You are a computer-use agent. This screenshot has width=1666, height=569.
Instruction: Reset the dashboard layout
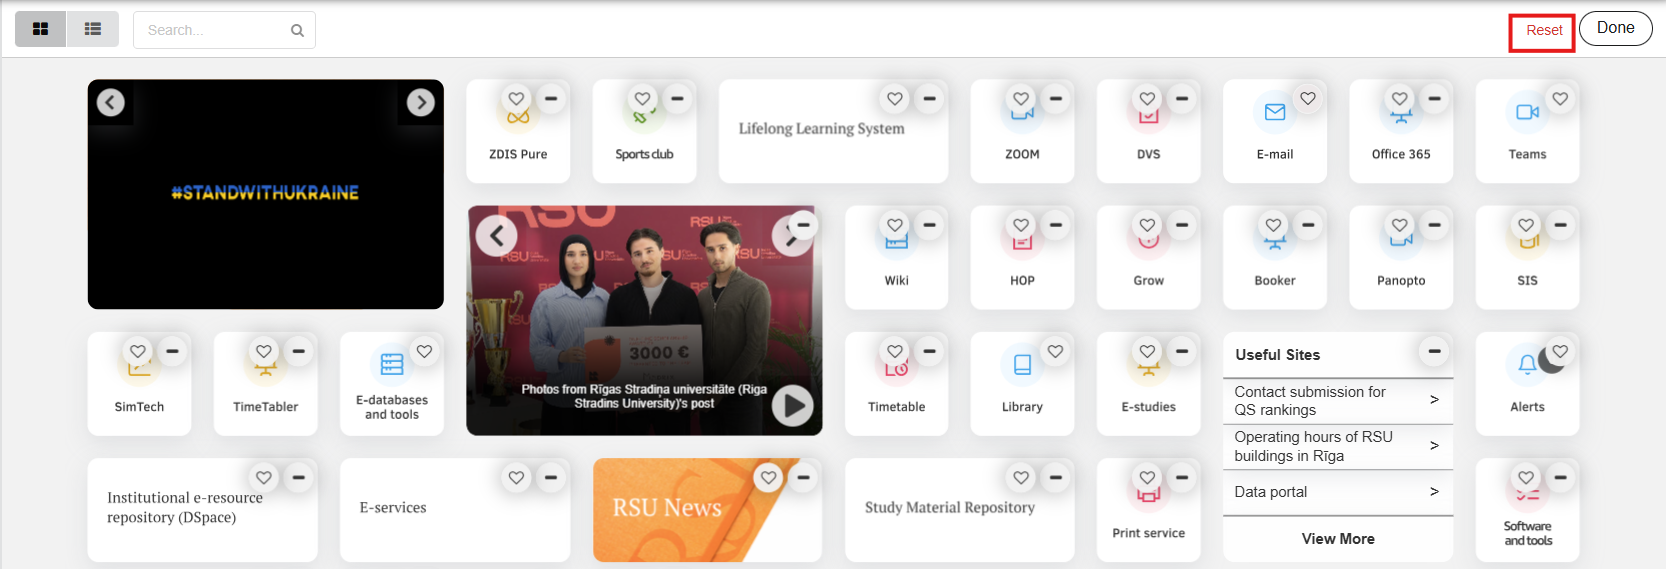coord(1543,31)
